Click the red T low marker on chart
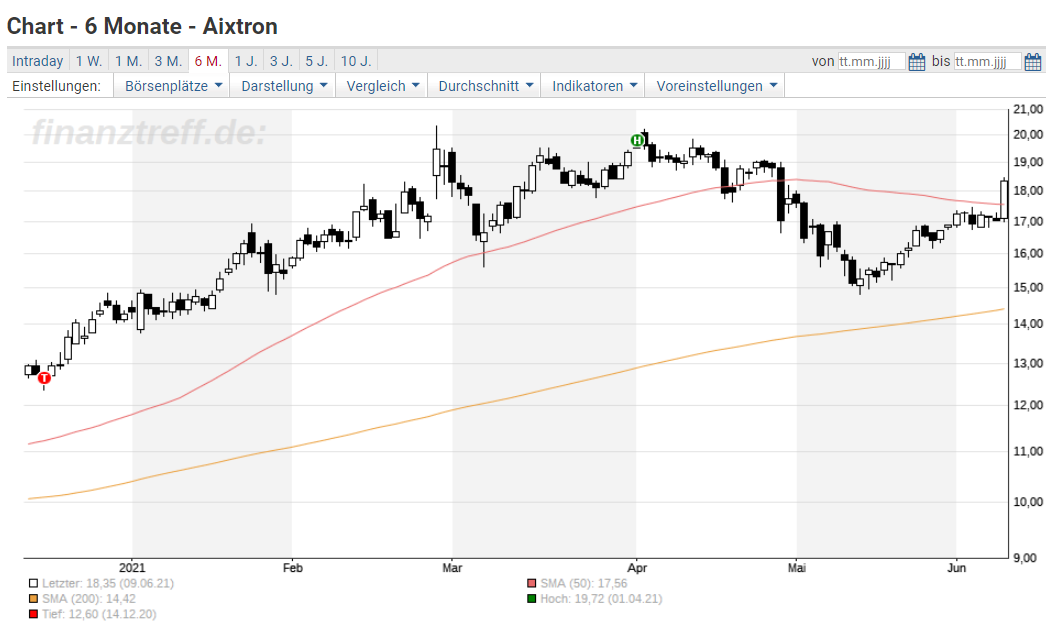 click(x=45, y=378)
